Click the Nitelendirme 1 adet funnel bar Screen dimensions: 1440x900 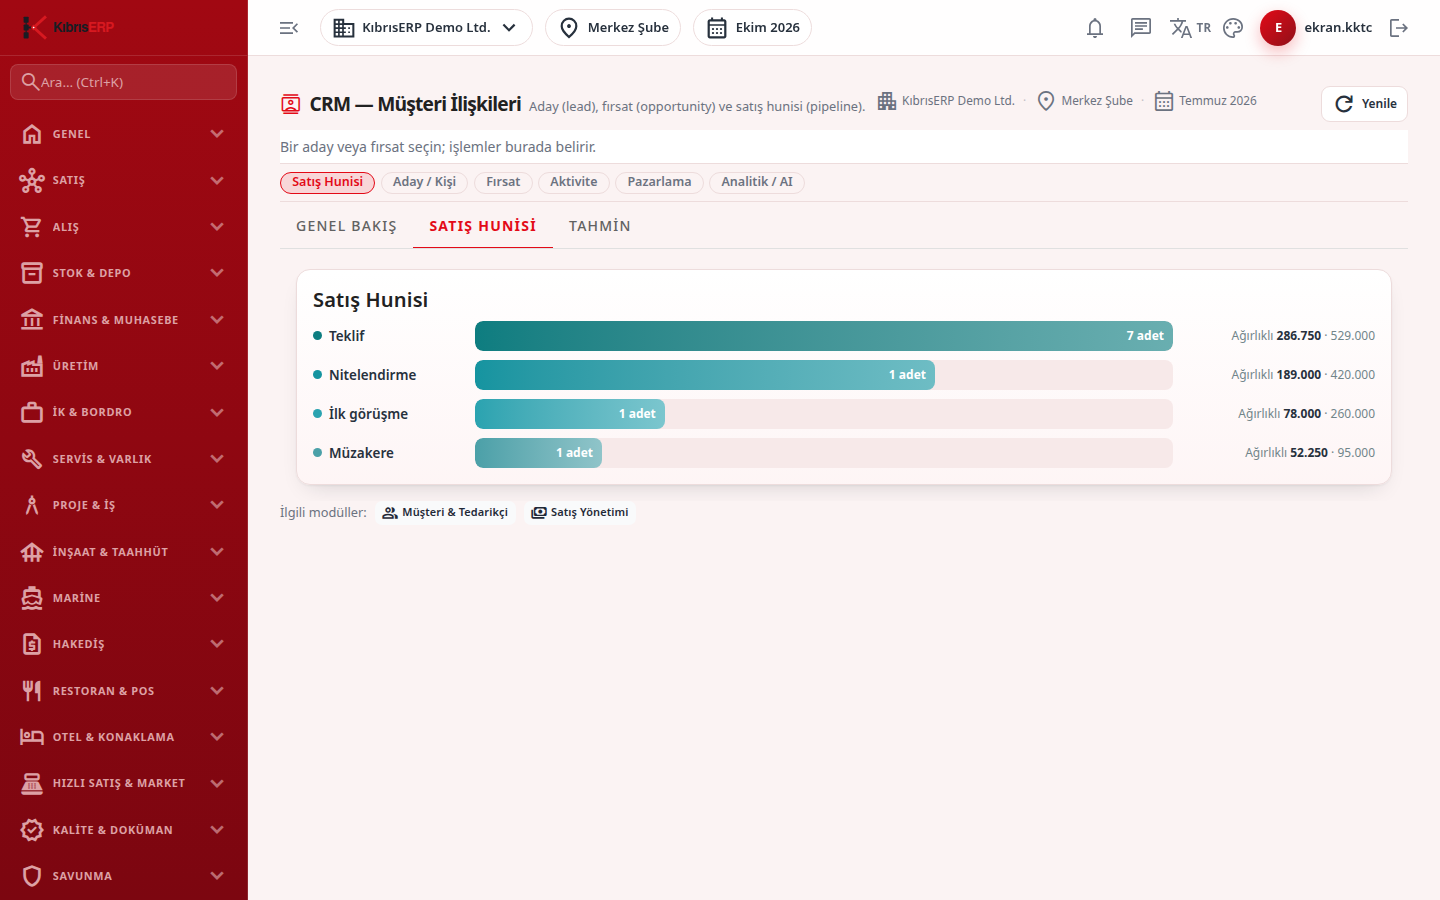click(705, 375)
